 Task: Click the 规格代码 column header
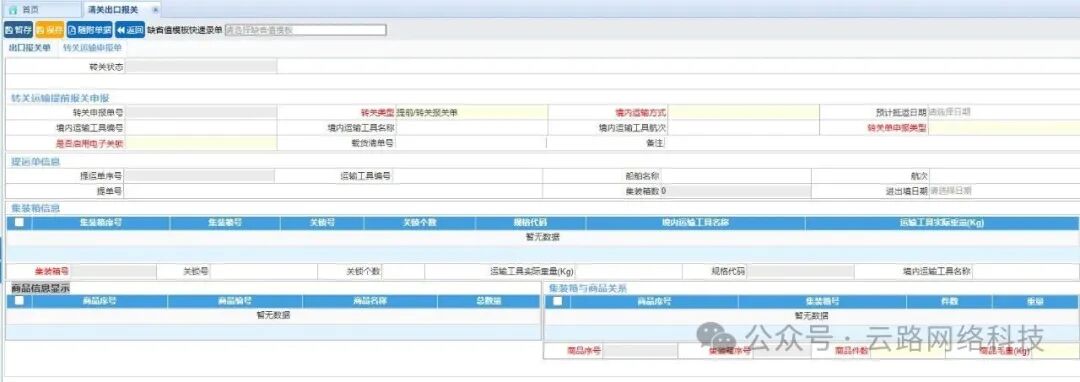click(530, 222)
